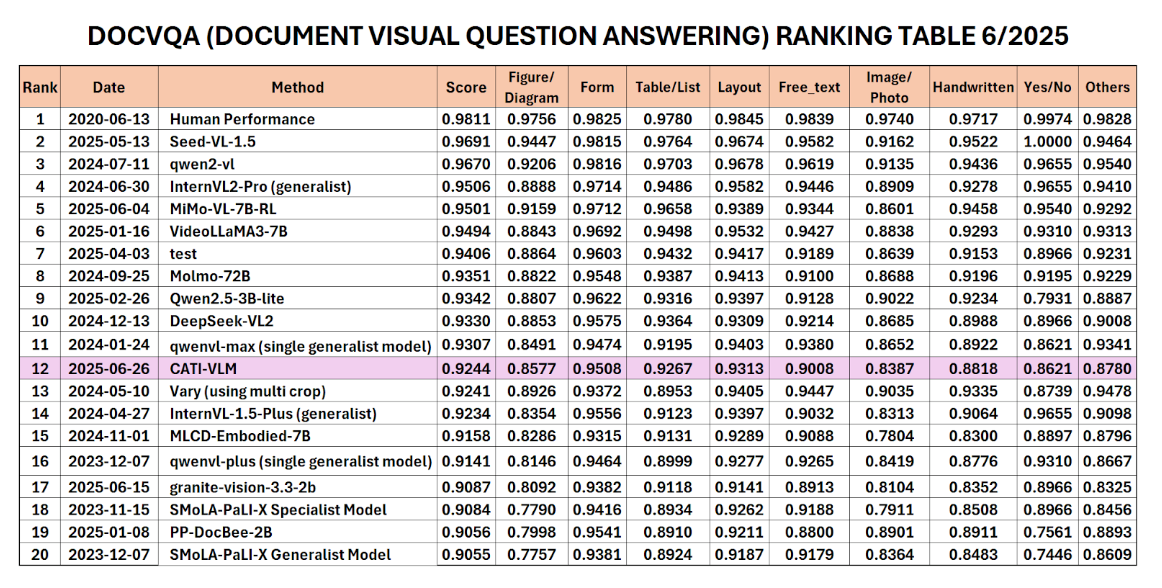Click CATI-VLM Figure/Diagram value 0.8577
Image resolution: width=1162 pixels, height=588 pixels.
coord(531,369)
